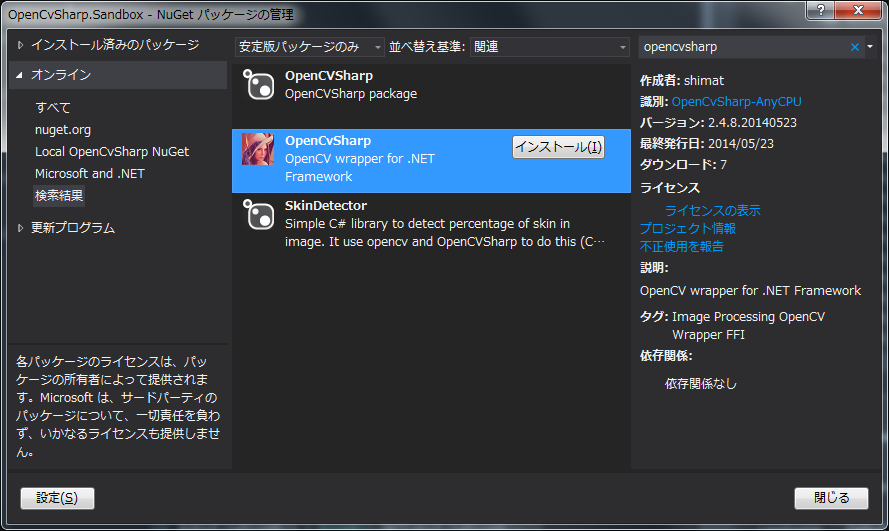Select the OpenCVSharp package title
Viewport: 889px width, 531px height.
coord(329,76)
